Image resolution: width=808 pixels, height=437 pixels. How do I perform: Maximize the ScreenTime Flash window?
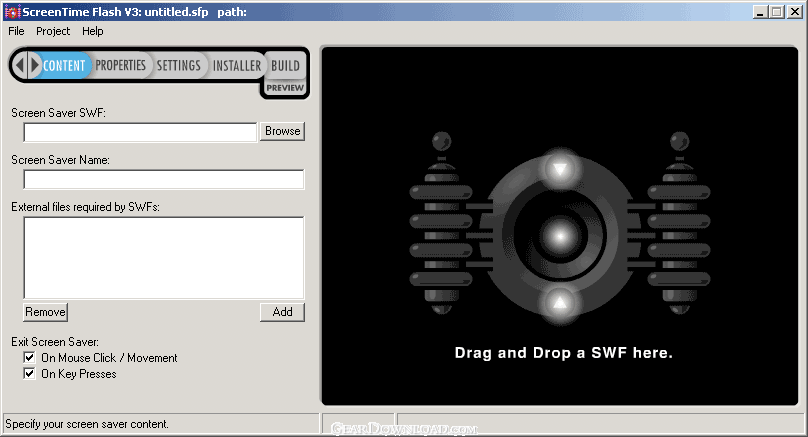pyautogui.click(x=777, y=11)
